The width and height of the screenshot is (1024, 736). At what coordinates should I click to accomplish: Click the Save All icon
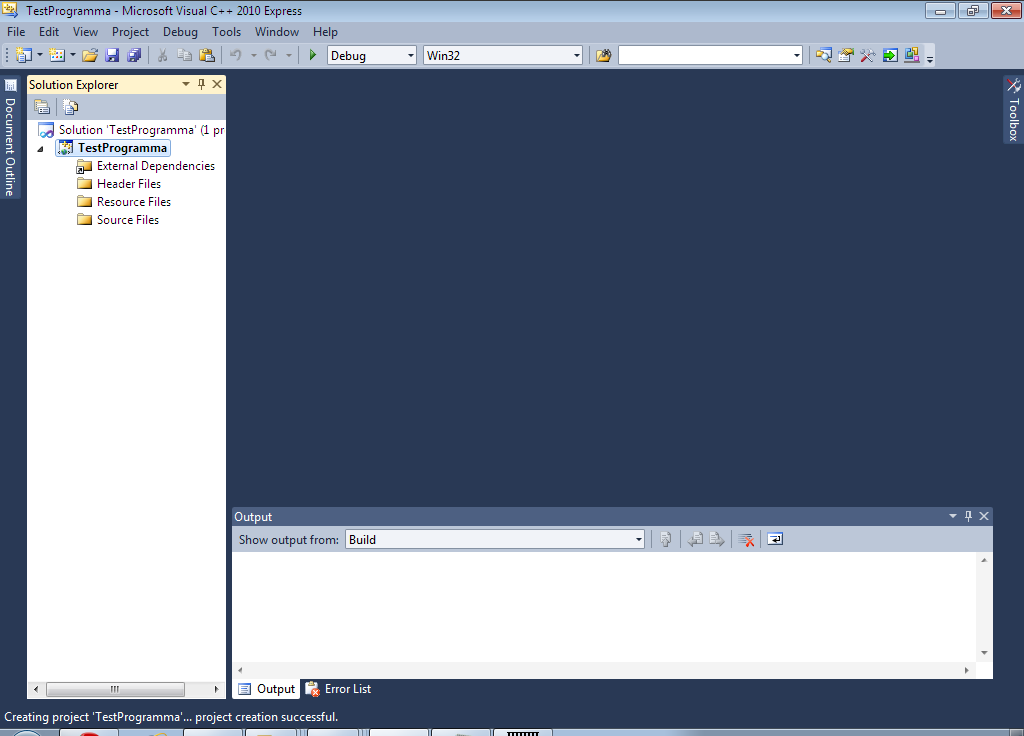click(x=134, y=56)
